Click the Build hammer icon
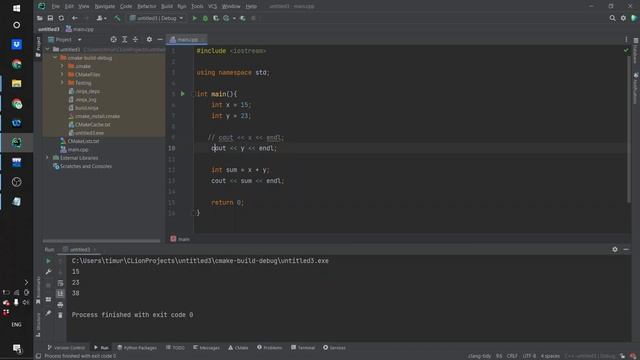The height and width of the screenshot is (360, 640). click(x=118, y=18)
